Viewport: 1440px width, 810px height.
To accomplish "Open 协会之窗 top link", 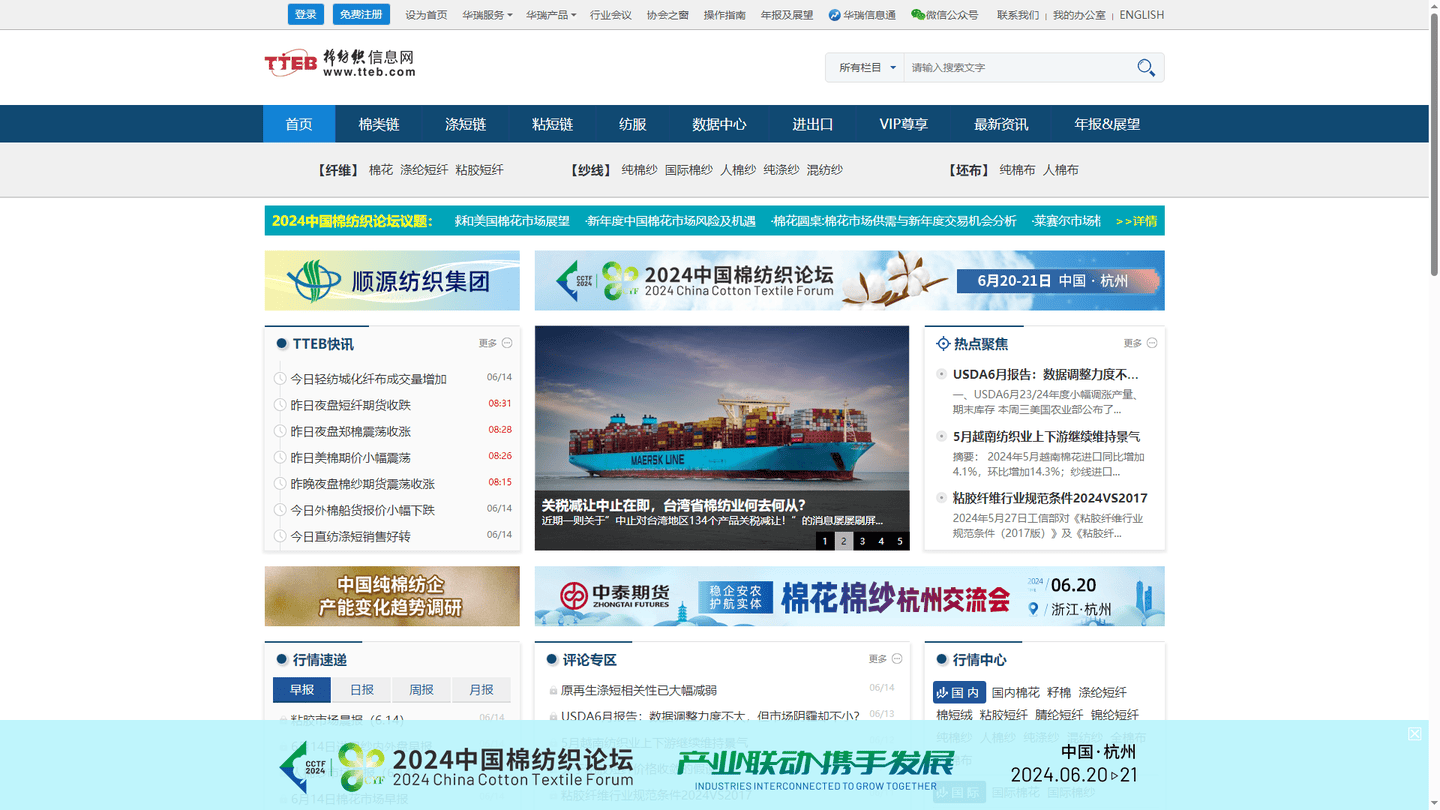I will (x=668, y=15).
